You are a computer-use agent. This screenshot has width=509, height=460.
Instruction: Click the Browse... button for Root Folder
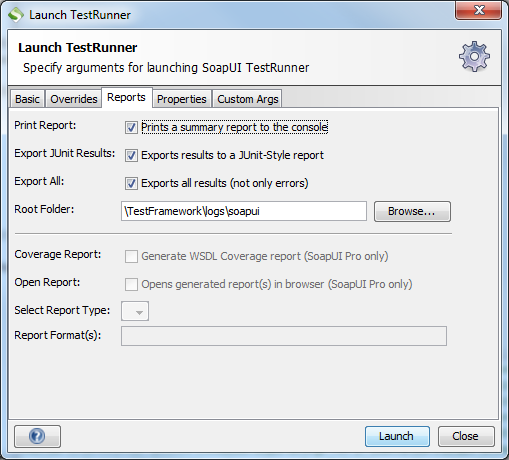[x=412, y=211]
